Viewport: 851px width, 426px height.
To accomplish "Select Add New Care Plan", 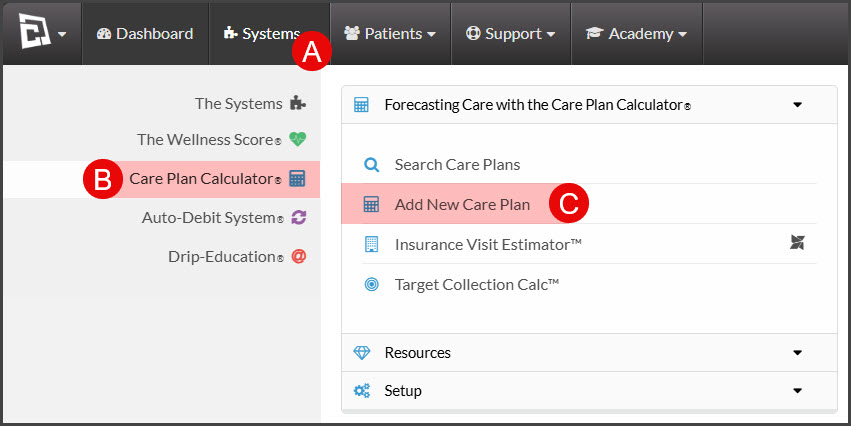I will point(462,205).
